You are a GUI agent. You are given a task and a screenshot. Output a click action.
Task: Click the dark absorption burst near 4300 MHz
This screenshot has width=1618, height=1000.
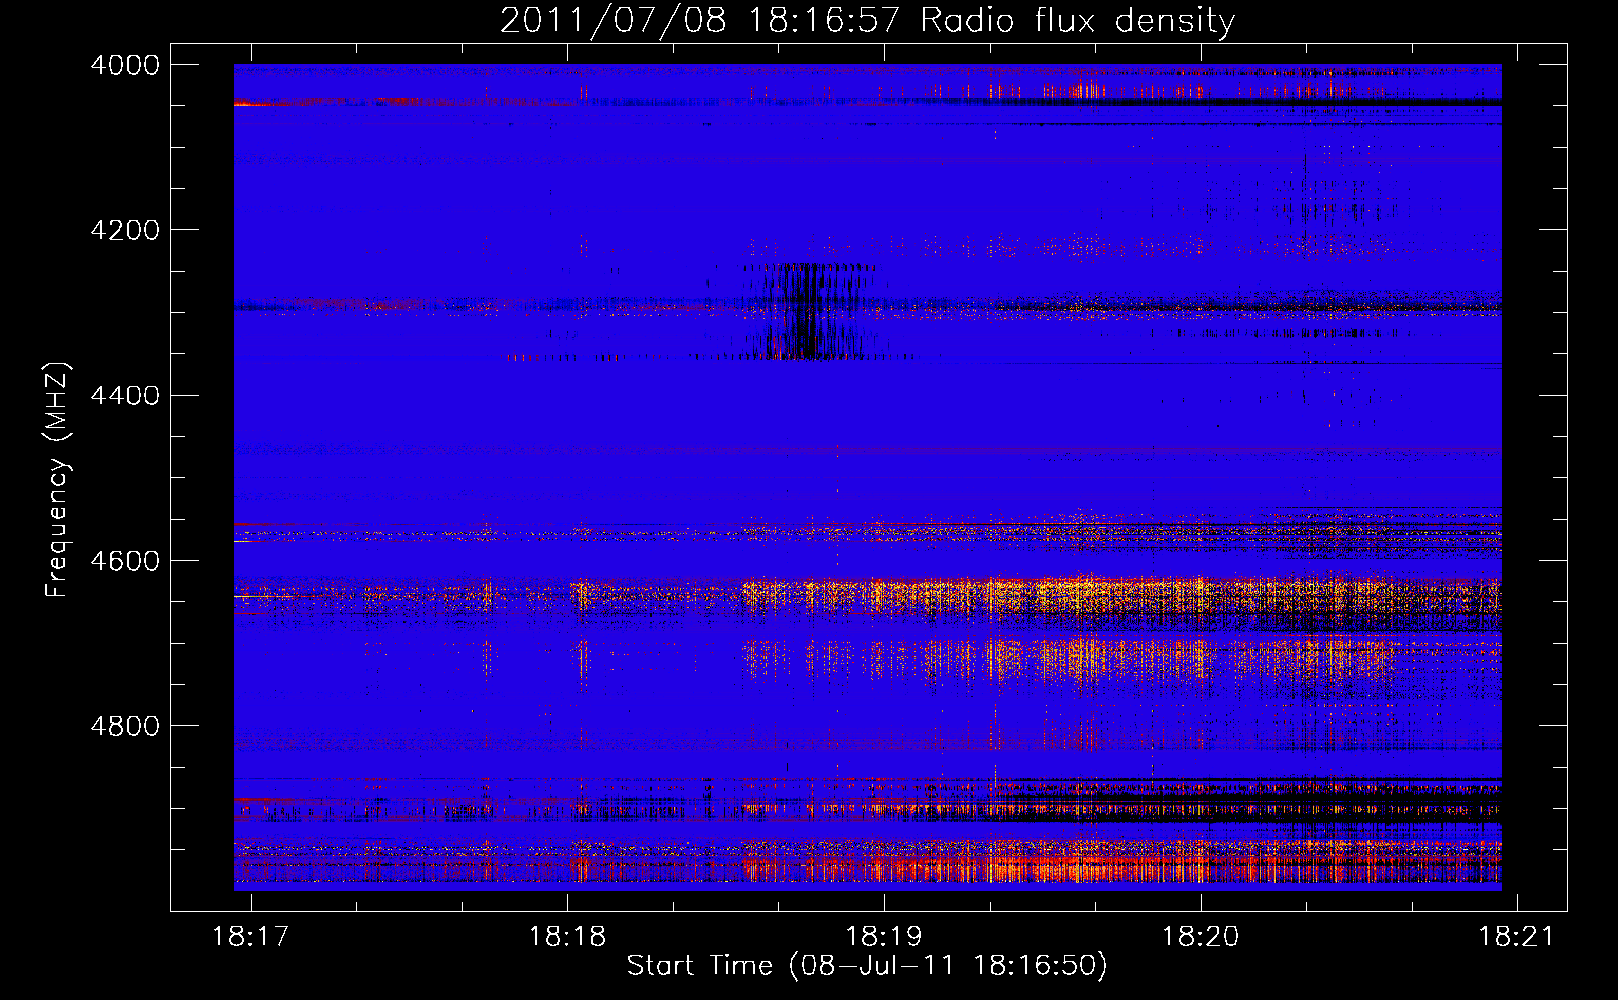click(808, 311)
